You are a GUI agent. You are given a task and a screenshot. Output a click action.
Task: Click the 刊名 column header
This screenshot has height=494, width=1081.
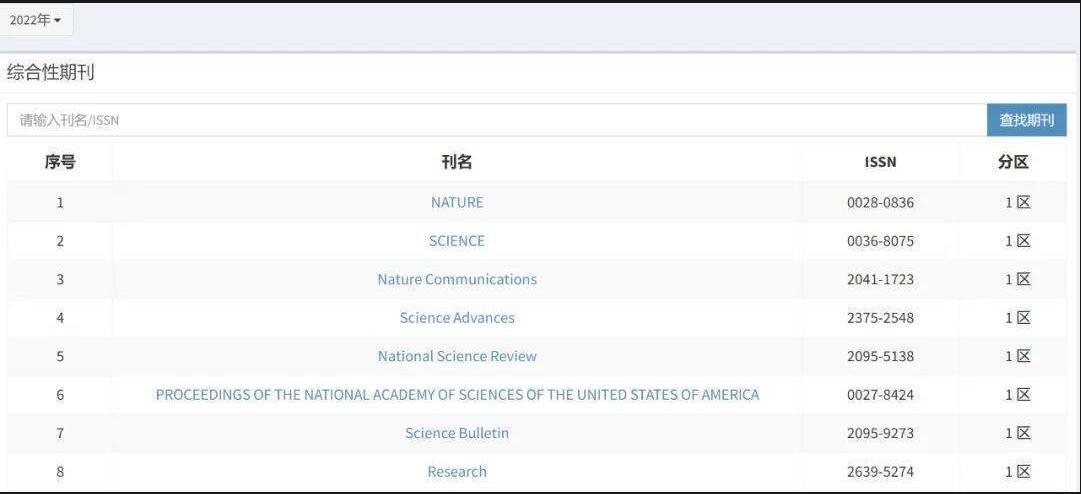(x=457, y=162)
